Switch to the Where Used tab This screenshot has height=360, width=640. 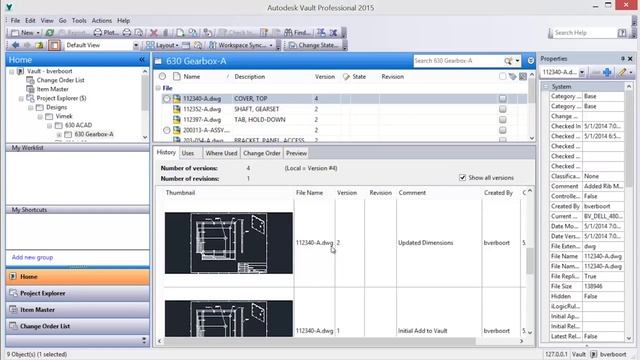[x=221, y=153]
